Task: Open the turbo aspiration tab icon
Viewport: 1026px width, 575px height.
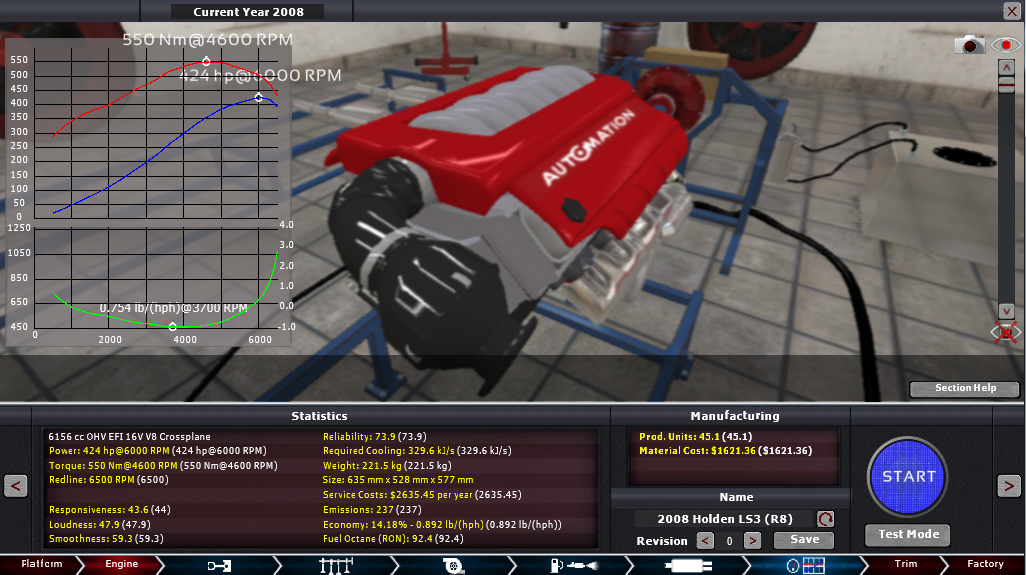Action: tap(453, 565)
